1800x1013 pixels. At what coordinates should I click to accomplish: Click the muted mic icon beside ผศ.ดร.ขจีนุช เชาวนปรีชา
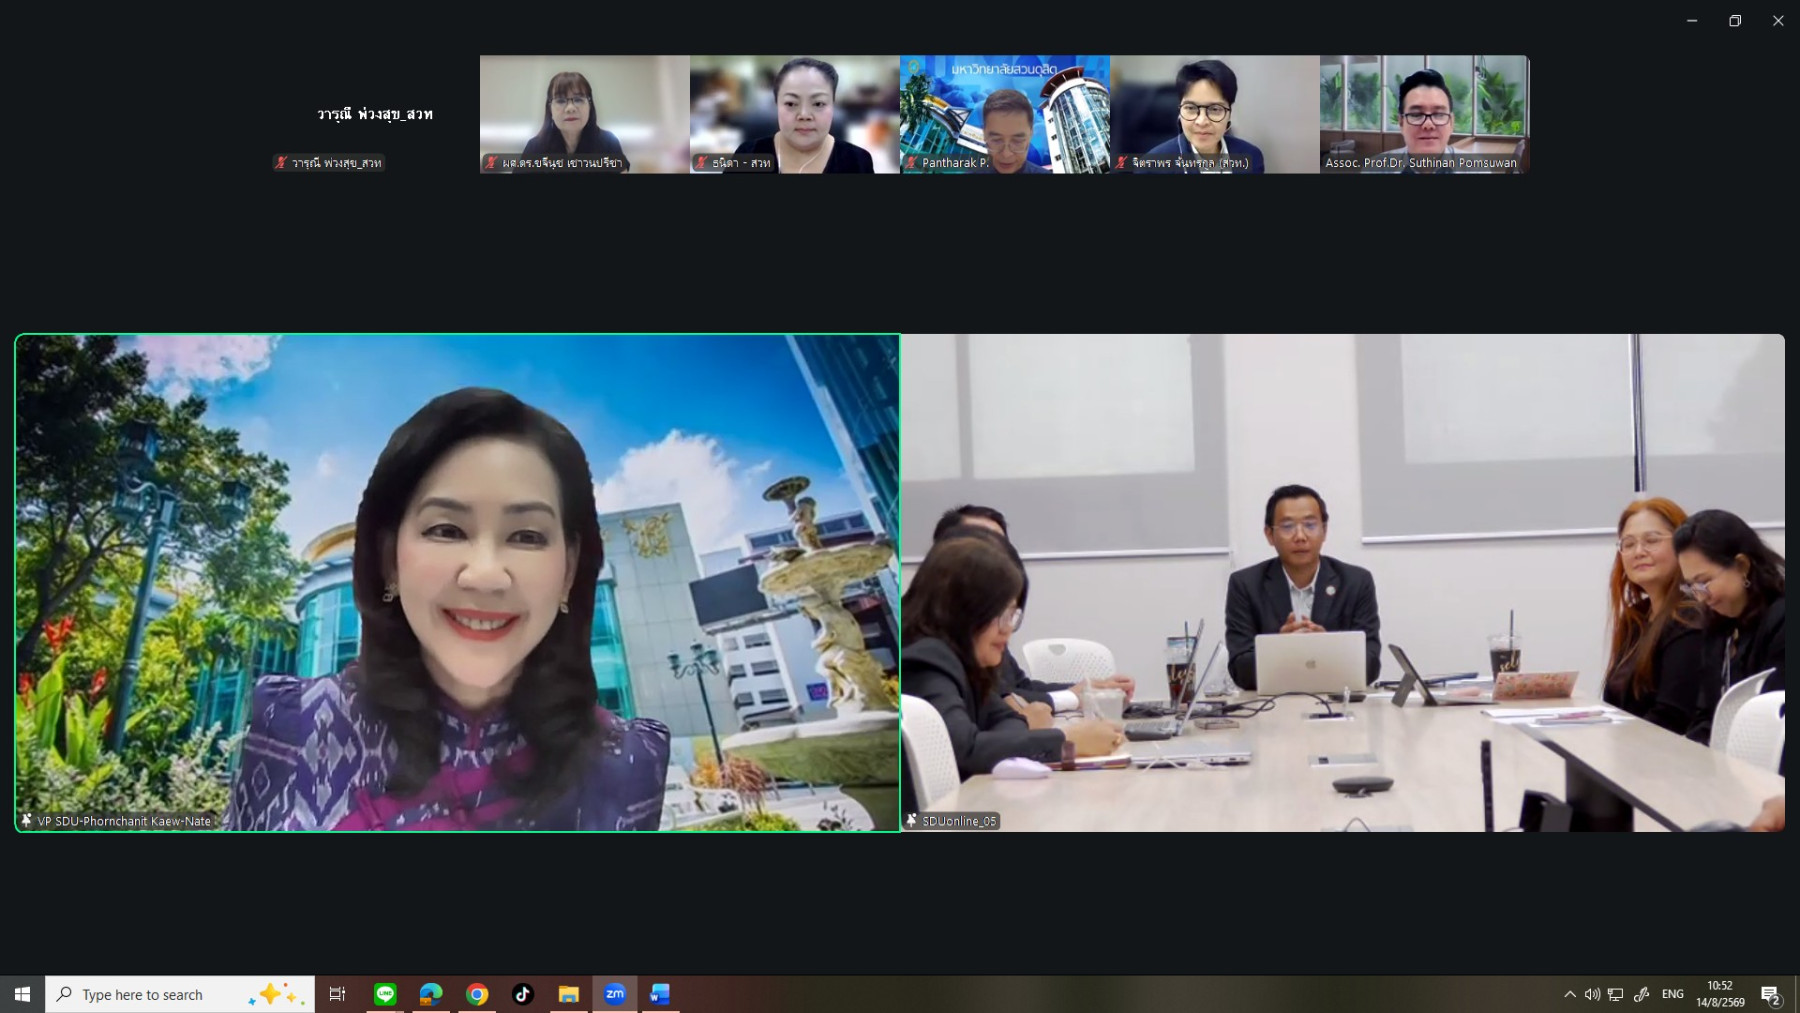click(492, 163)
